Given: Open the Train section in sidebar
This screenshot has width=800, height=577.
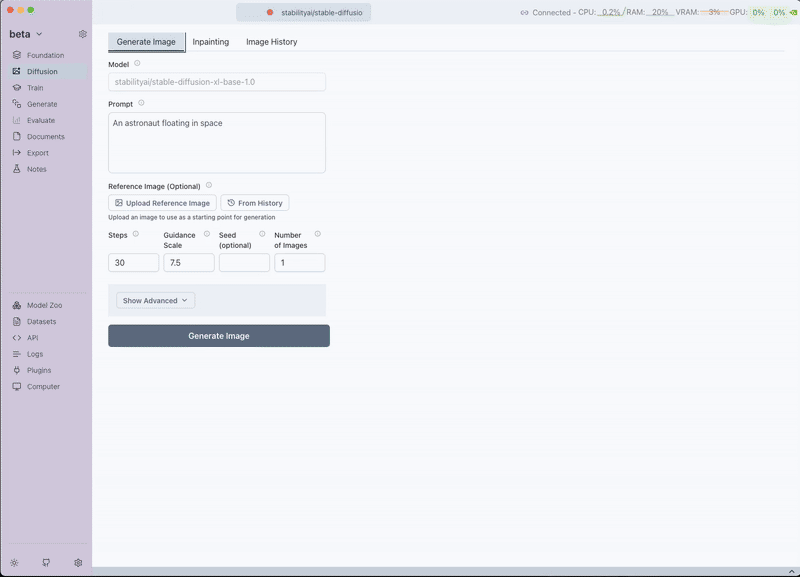Looking at the screenshot, I should (35, 88).
